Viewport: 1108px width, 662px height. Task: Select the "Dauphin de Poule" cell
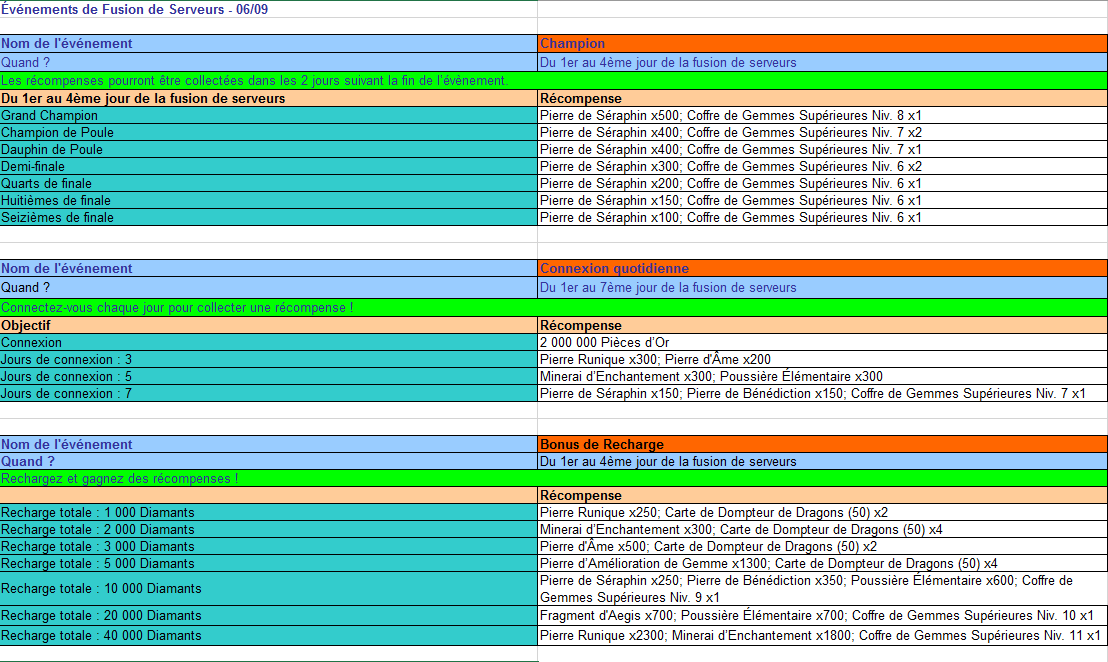coord(268,150)
